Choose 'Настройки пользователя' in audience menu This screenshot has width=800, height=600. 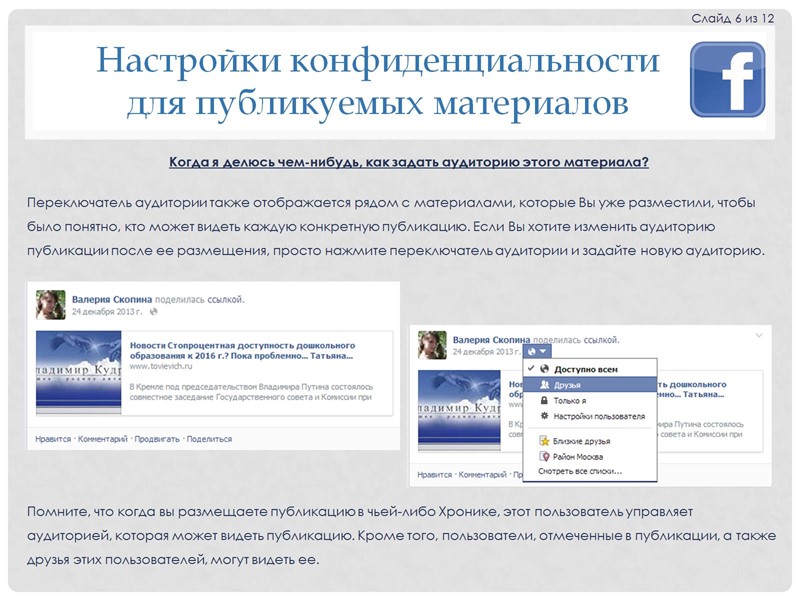pyautogui.click(x=590, y=416)
